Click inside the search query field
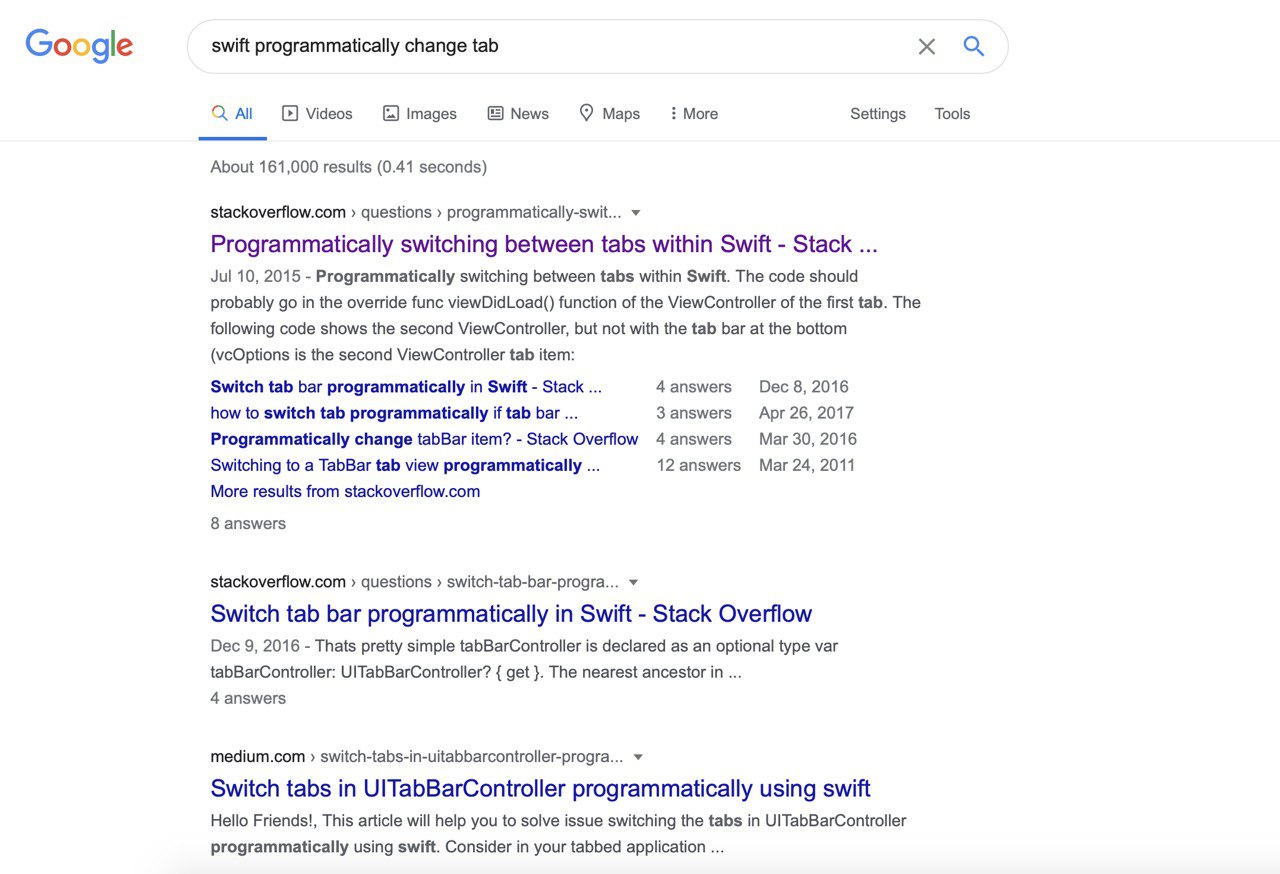1280x874 pixels. tap(550, 46)
